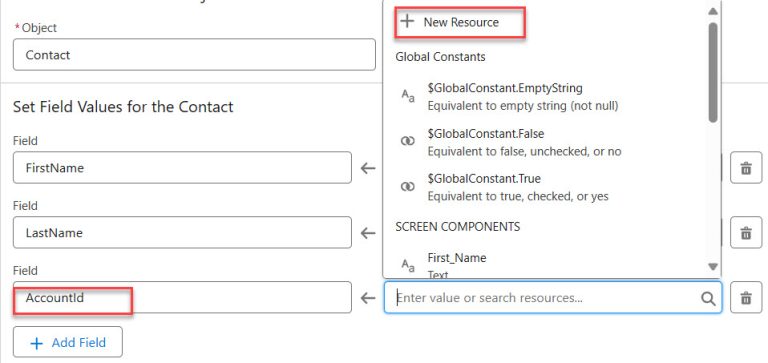Click the boolean icon next to $GlobalConstant.False
The height and width of the screenshot is (363, 768).
[x=408, y=141]
